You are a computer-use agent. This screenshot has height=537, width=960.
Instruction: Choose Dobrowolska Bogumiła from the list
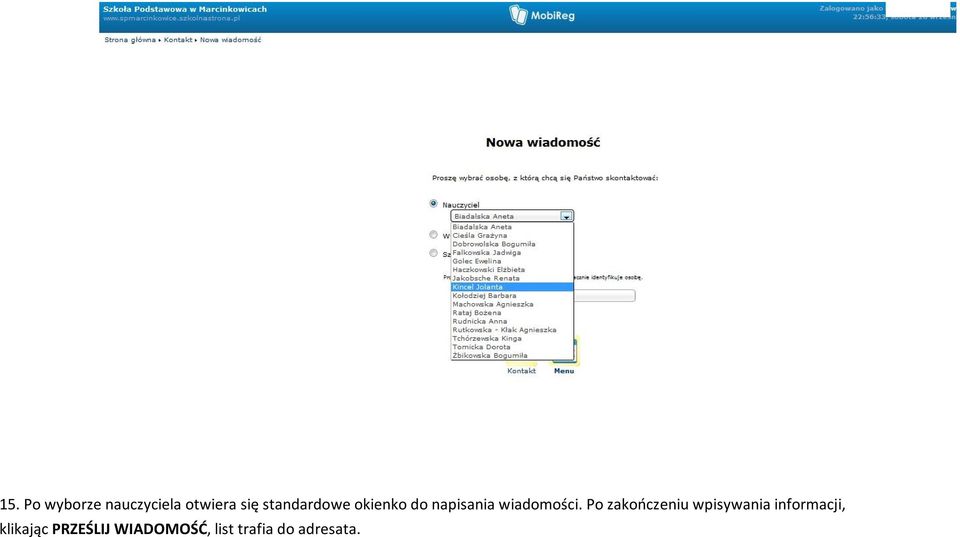pos(512,244)
